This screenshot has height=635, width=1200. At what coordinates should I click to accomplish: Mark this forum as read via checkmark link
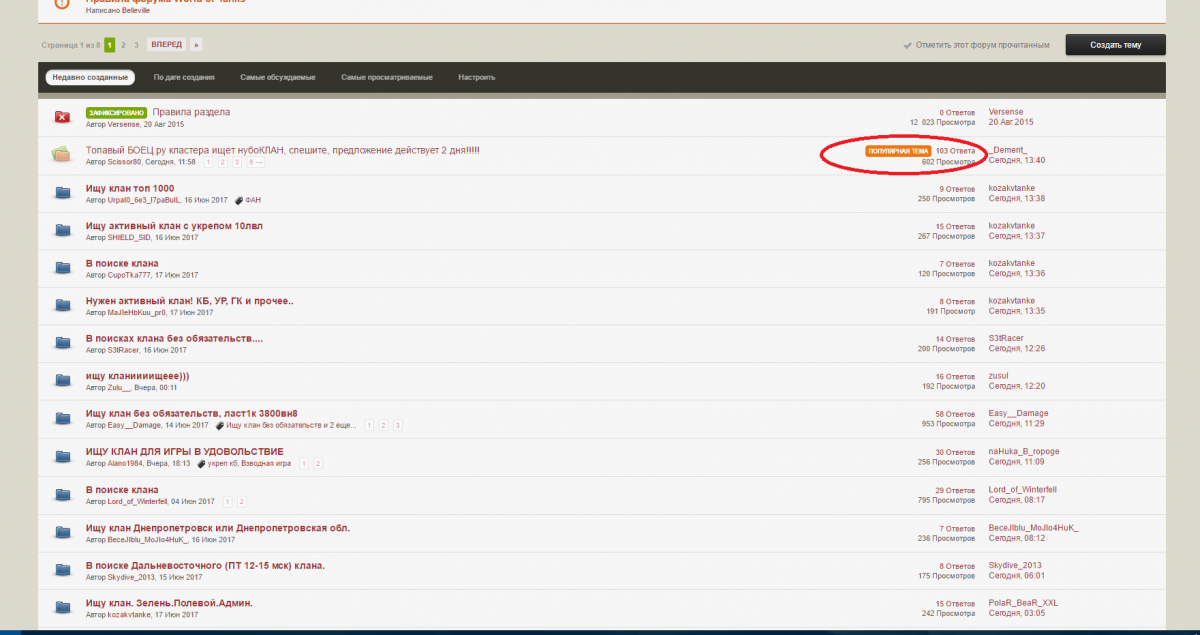976,45
